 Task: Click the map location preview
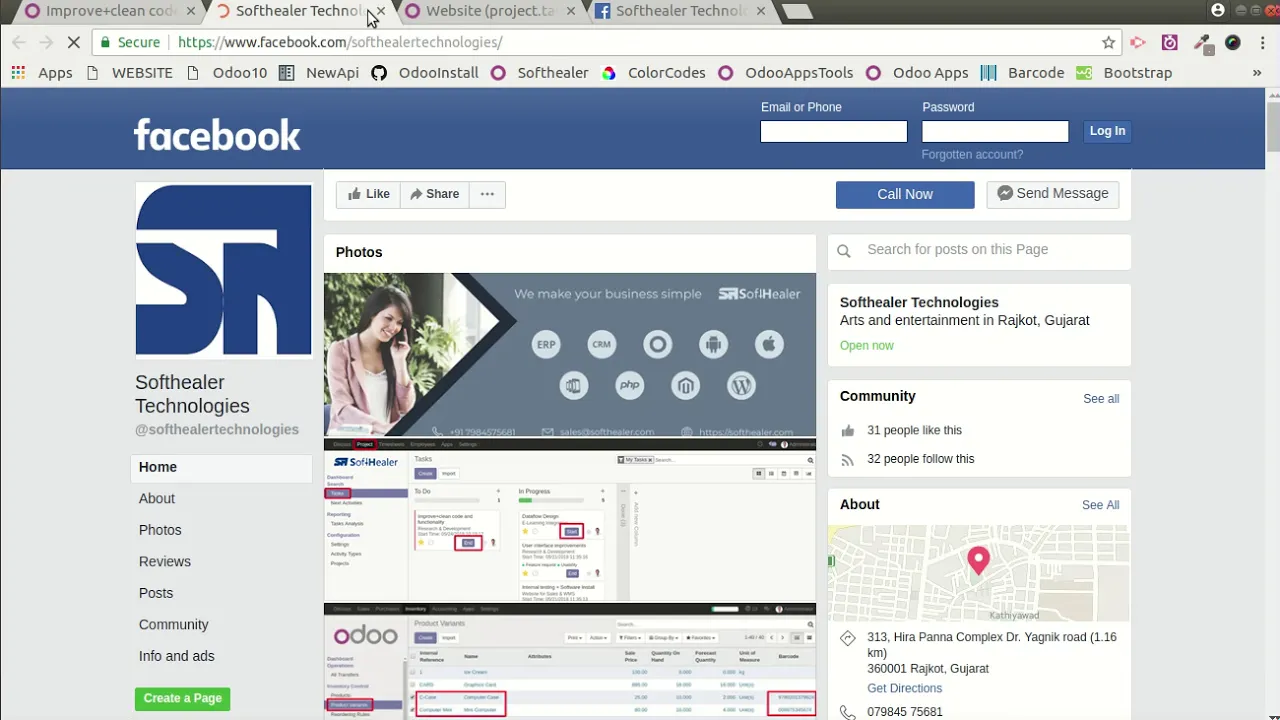979,573
